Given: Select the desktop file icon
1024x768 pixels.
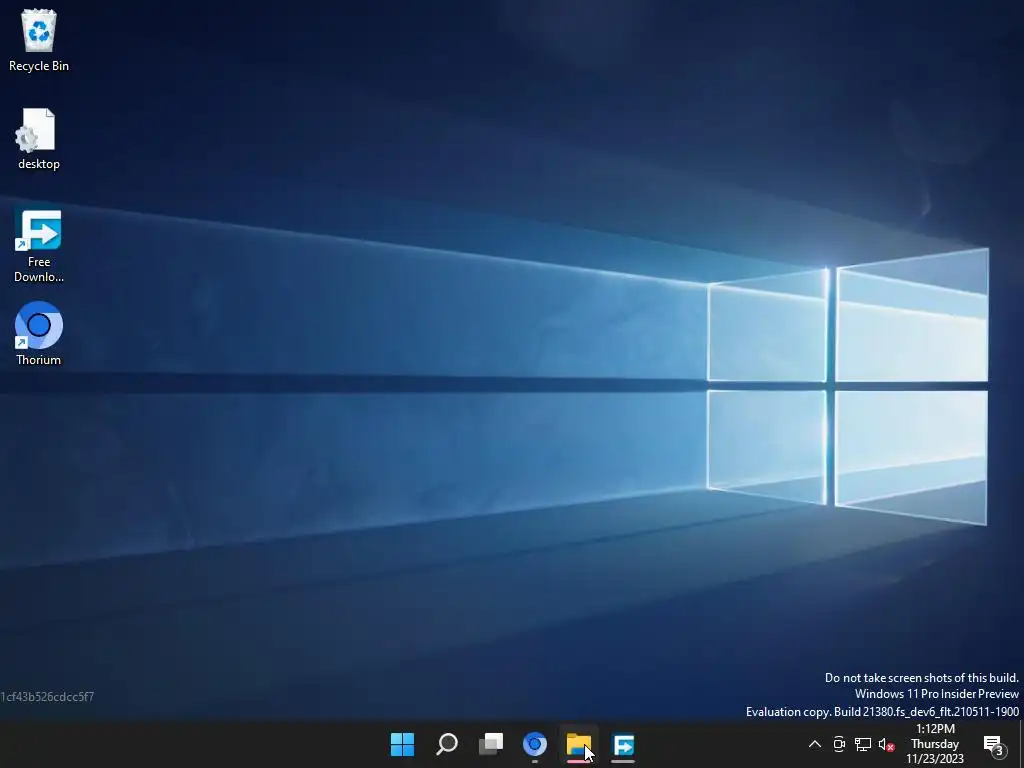Looking at the screenshot, I should pos(39,139).
